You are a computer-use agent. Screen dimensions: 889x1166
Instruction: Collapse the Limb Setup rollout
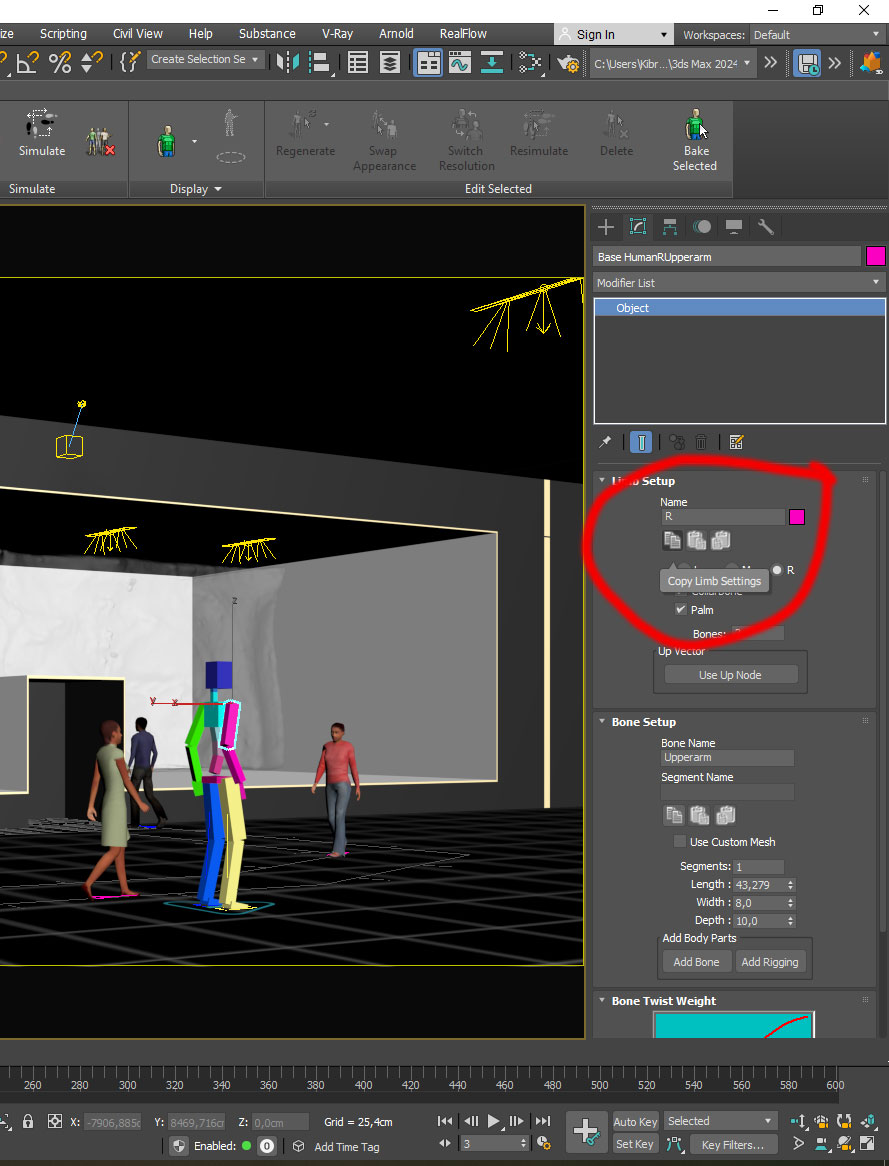[602, 480]
